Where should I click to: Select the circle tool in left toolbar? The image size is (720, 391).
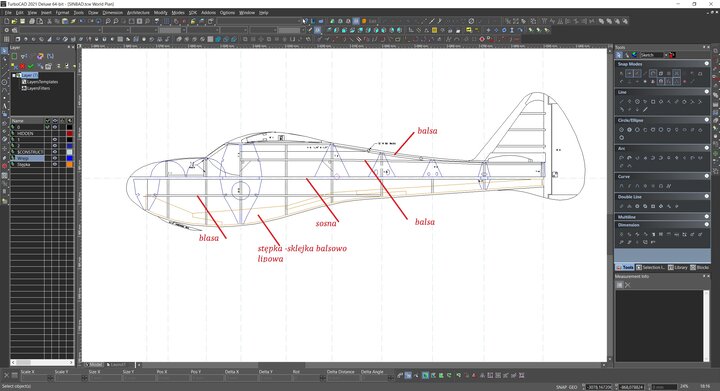[4, 82]
